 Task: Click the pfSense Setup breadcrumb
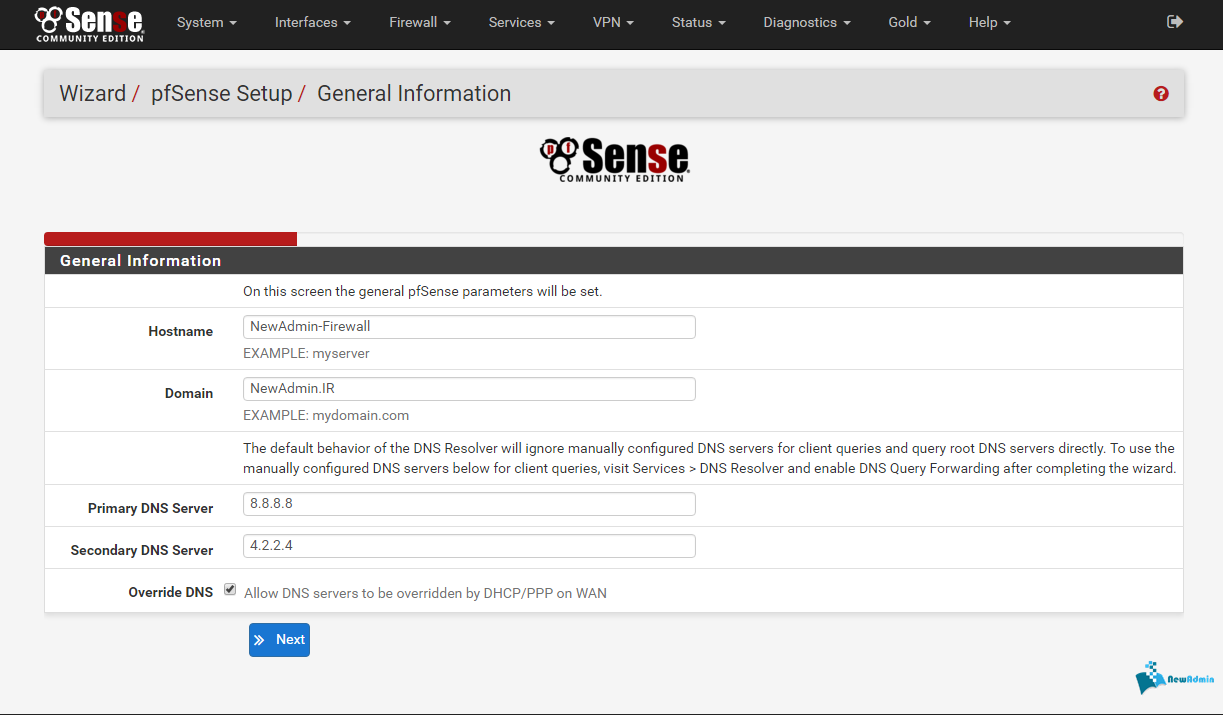click(x=222, y=94)
